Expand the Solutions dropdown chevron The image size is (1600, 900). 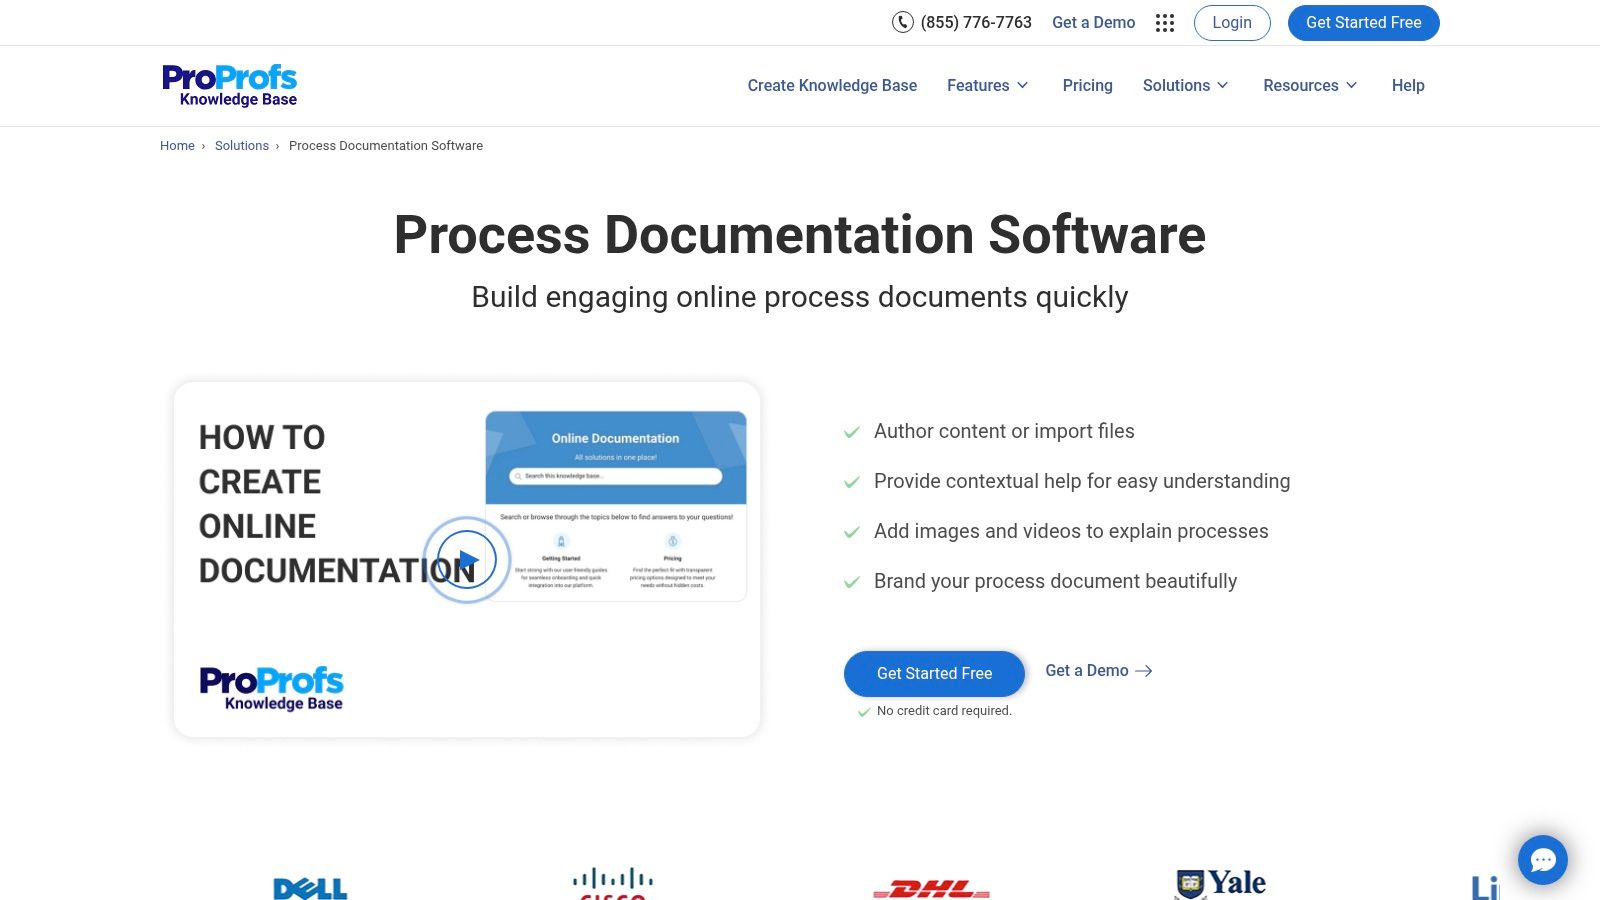[1223, 86]
